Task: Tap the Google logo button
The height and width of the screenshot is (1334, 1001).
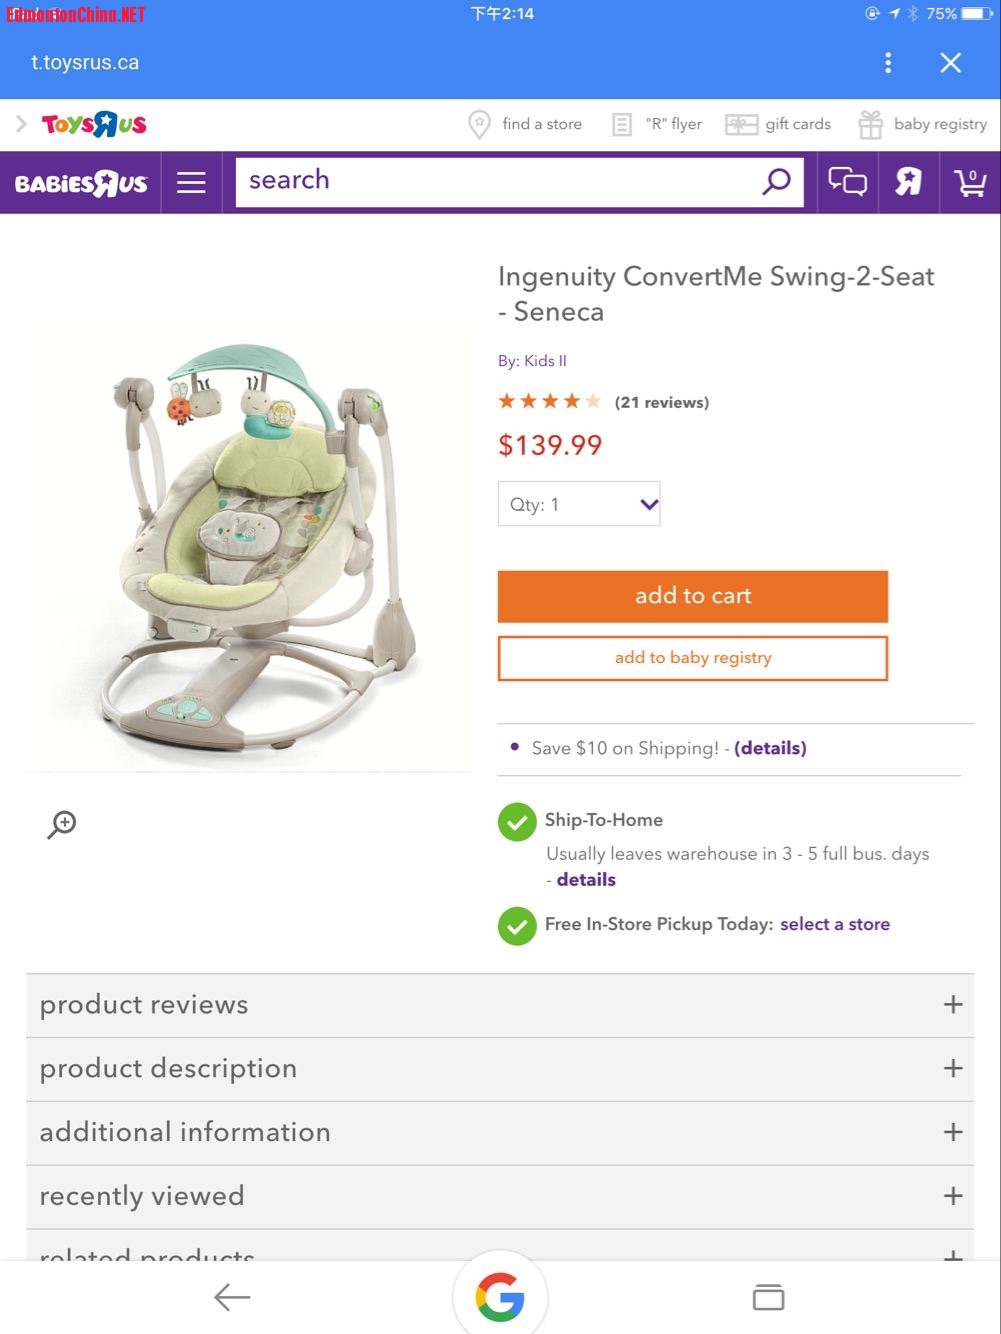Action: tap(500, 1297)
